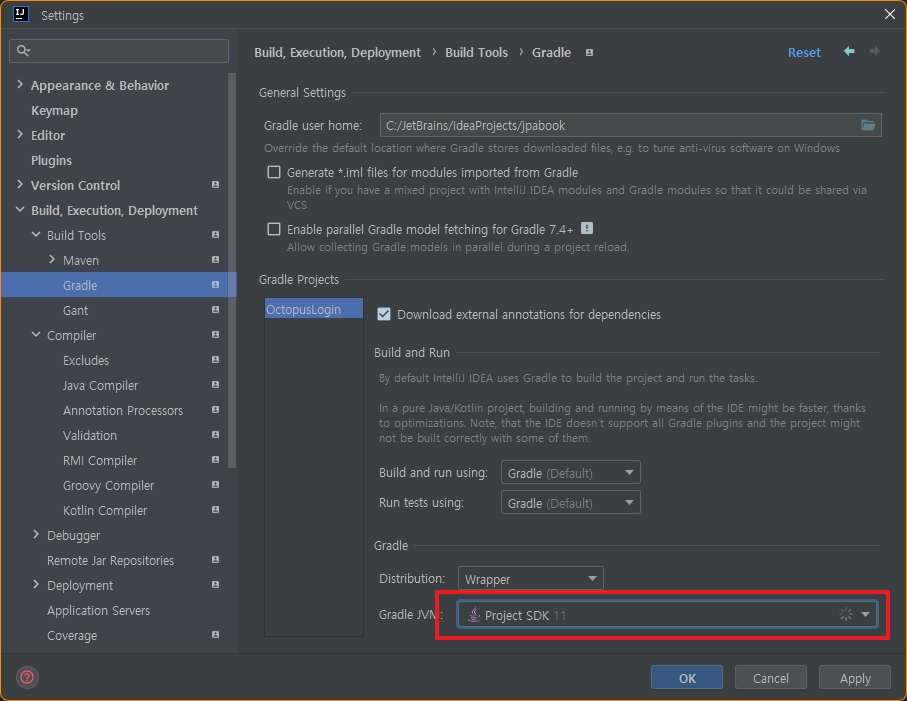Enable parallel Gradle model fetching checkbox
Screen dimensions: 907x701
click(274, 229)
